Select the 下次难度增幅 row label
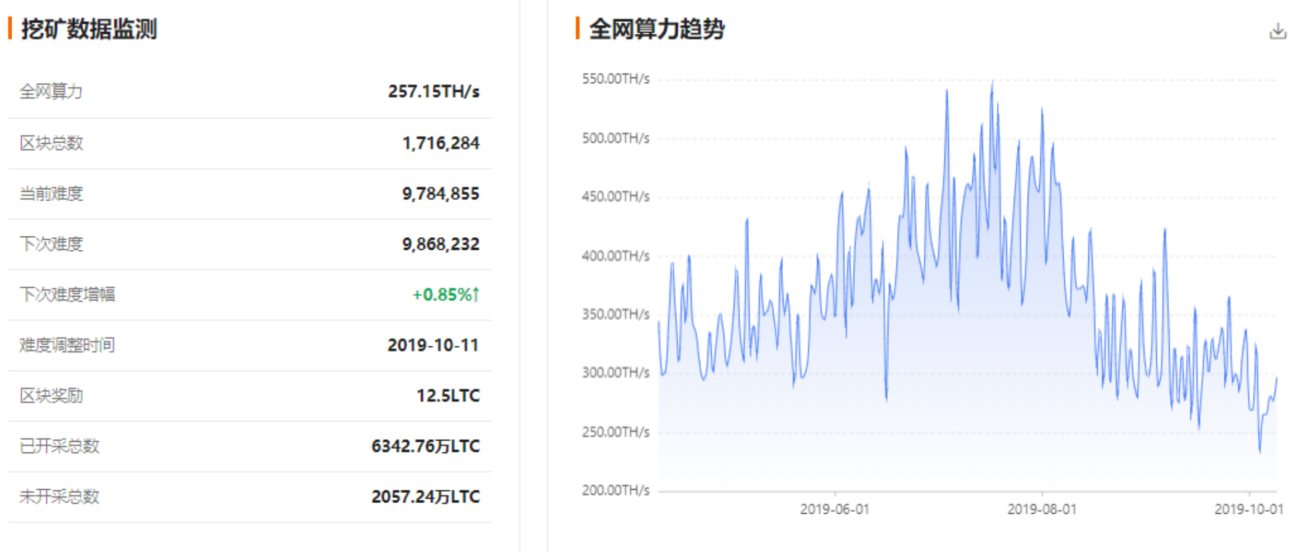 coord(67,294)
